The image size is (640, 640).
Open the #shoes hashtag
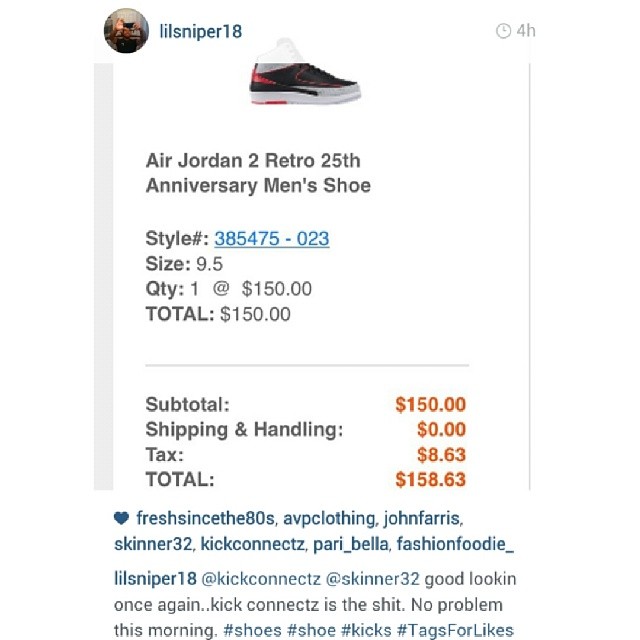point(252,630)
